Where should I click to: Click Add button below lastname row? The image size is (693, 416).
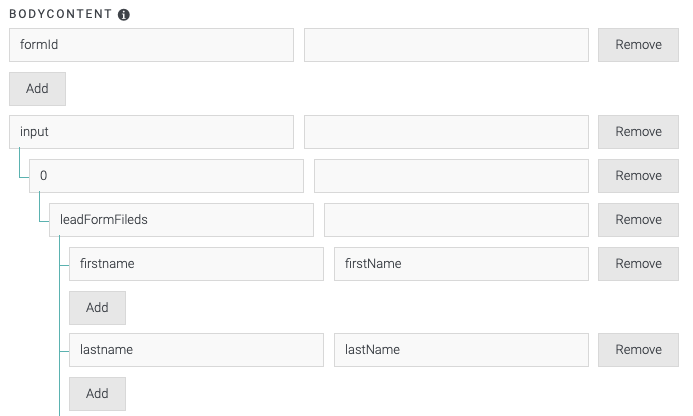97,393
